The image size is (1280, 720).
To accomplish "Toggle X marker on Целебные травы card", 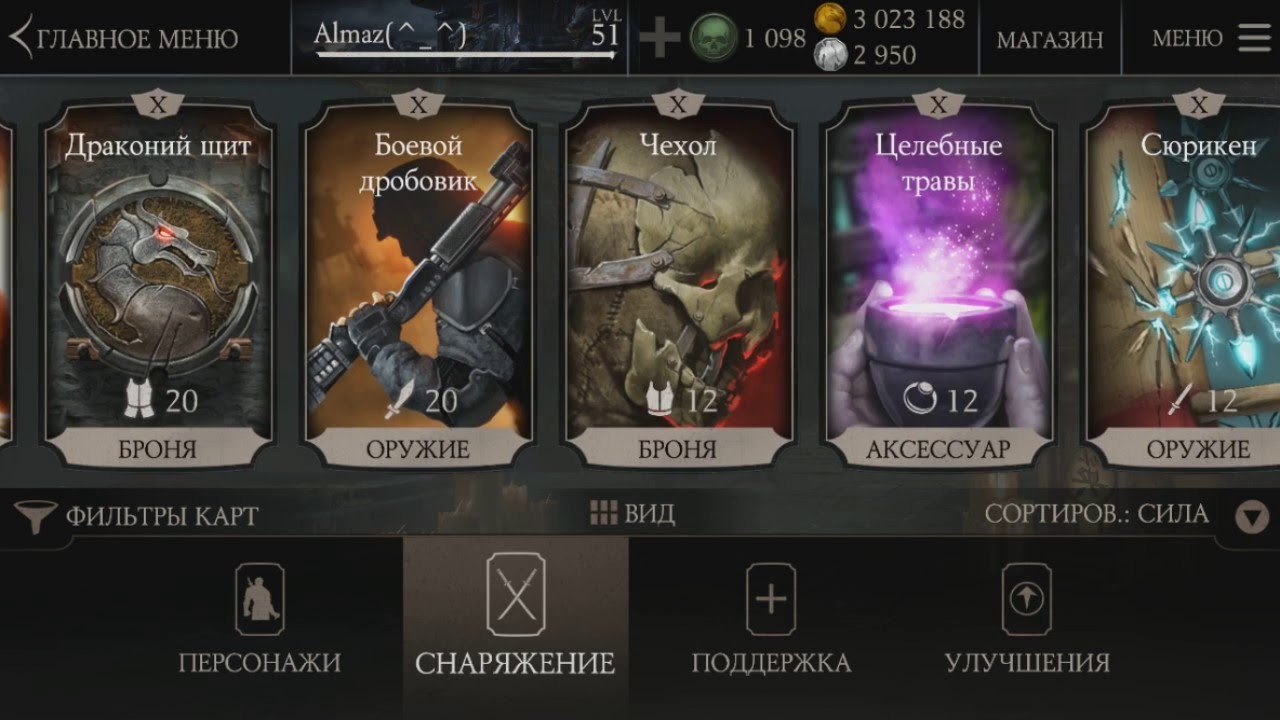I will [938, 104].
